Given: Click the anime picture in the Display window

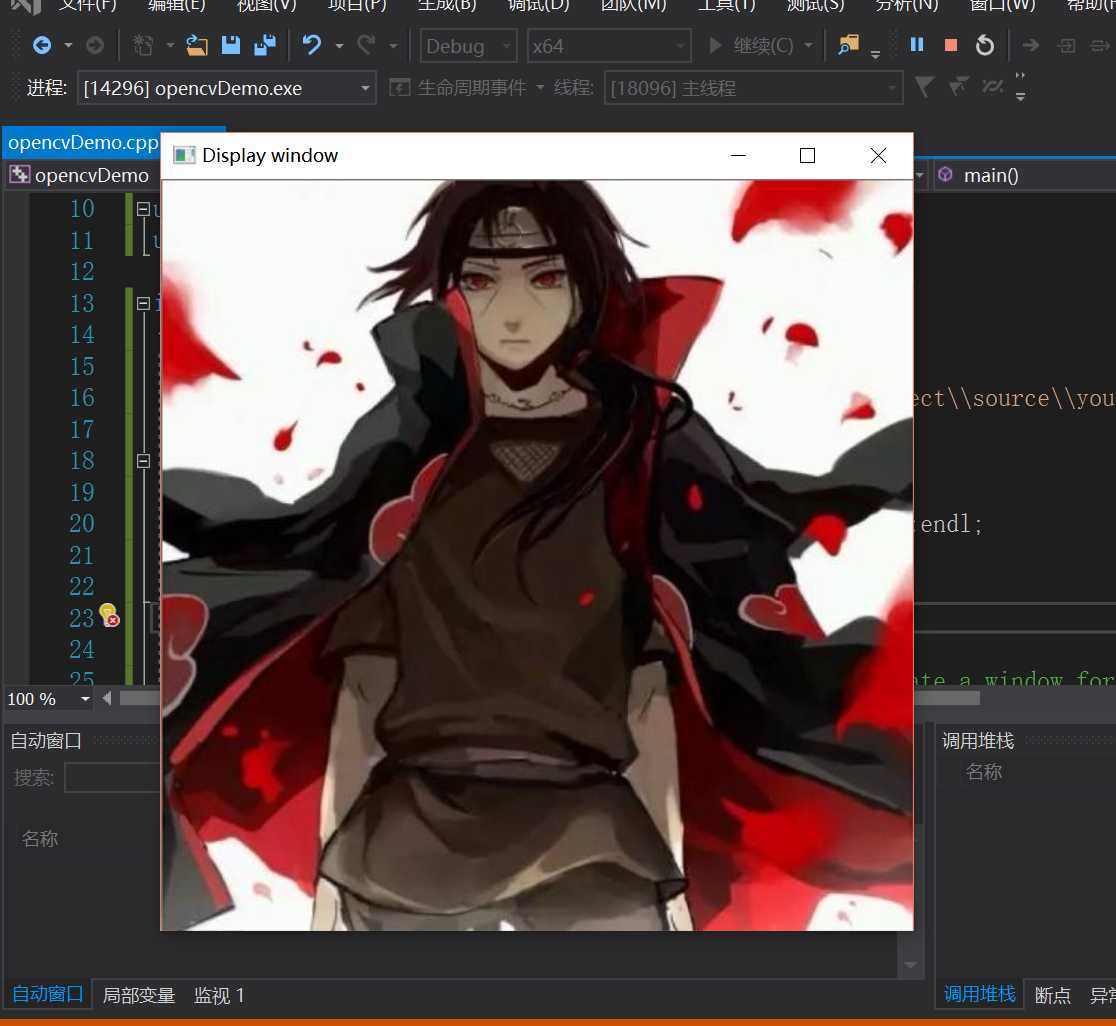Looking at the screenshot, I should (537, 555).
